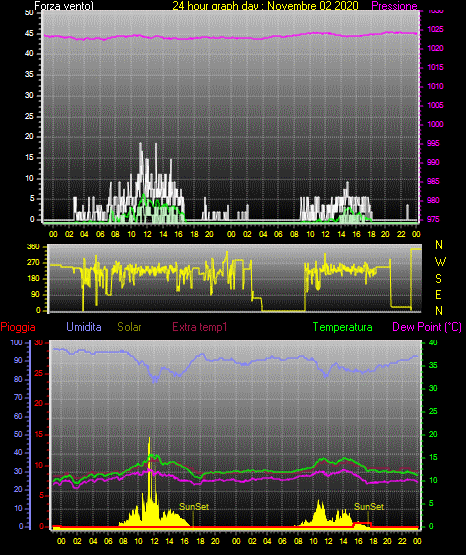Click the blue Umidita legend label
Image resolution: width=466 pixels, height=555 pixels.
pyautogui.click(x=84, y=327)
